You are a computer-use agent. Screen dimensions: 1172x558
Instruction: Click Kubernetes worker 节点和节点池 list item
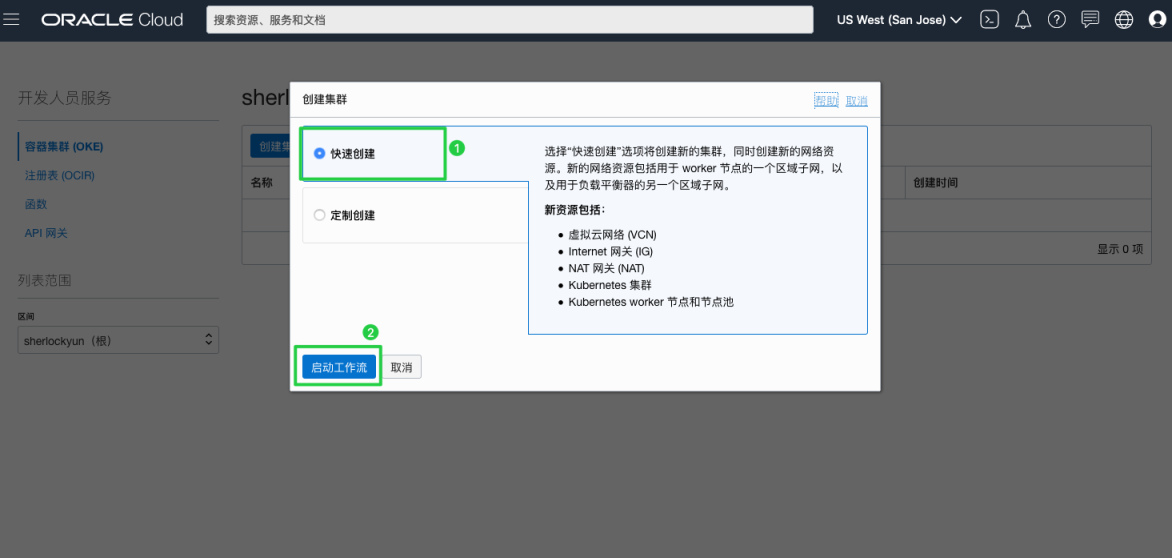click(651, 303)
